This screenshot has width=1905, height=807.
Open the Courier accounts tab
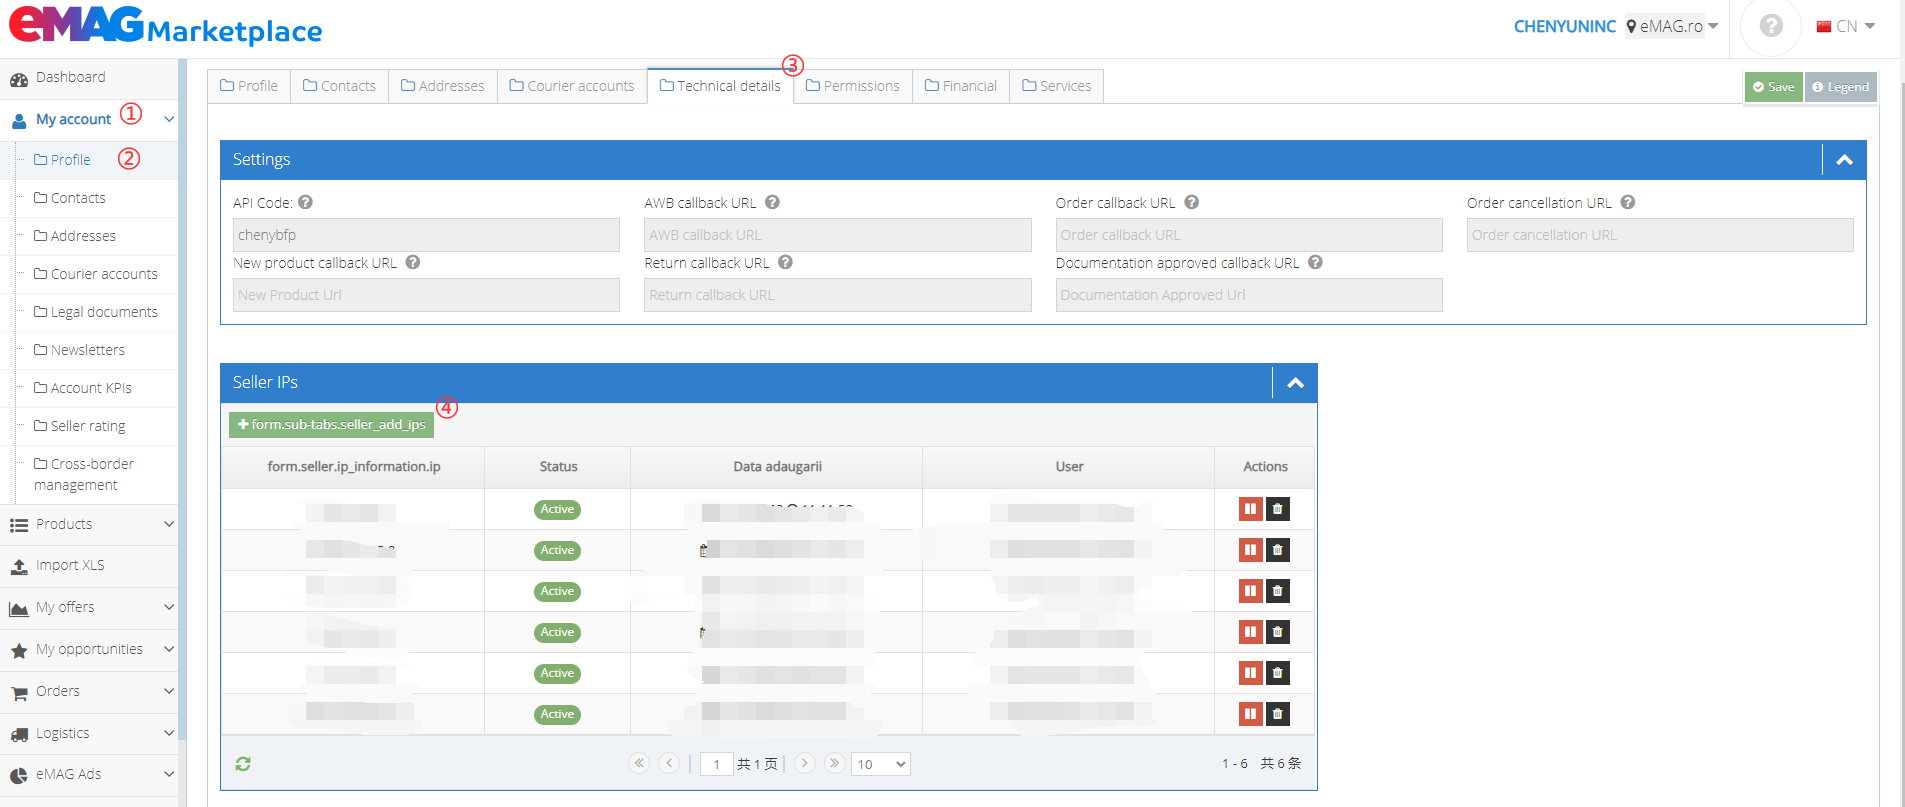[x=572, y=86]
